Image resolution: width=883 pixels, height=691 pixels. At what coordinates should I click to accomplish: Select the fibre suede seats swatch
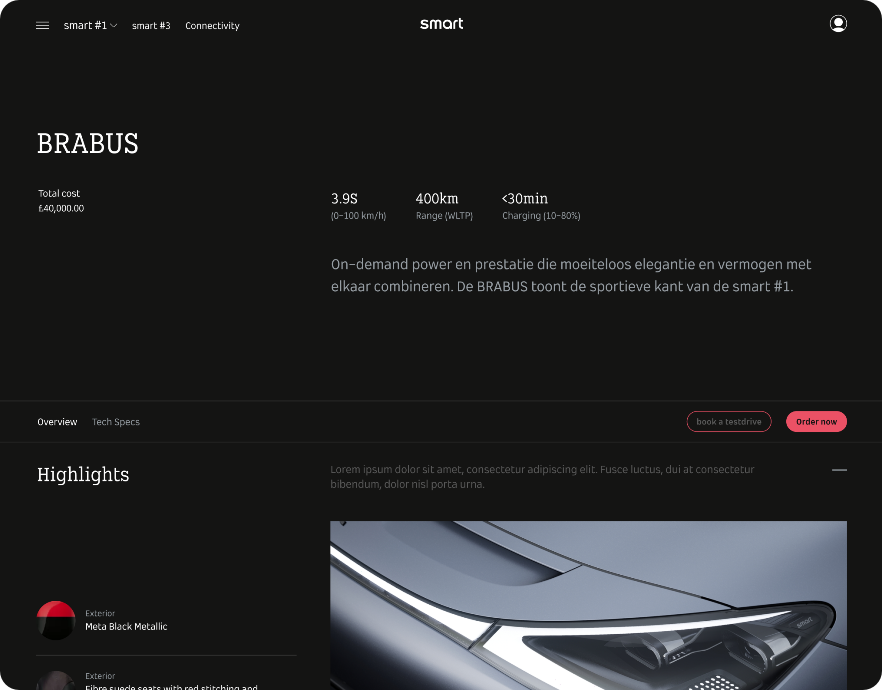pos(56,680)
